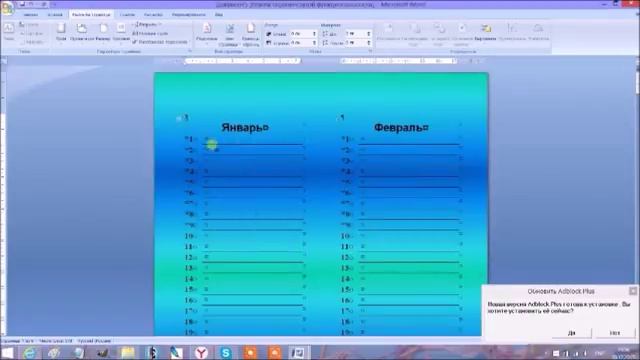Open the Paragraph dialog launcher
This screenshot has height=360, width=640.
[x=370, y=51]
